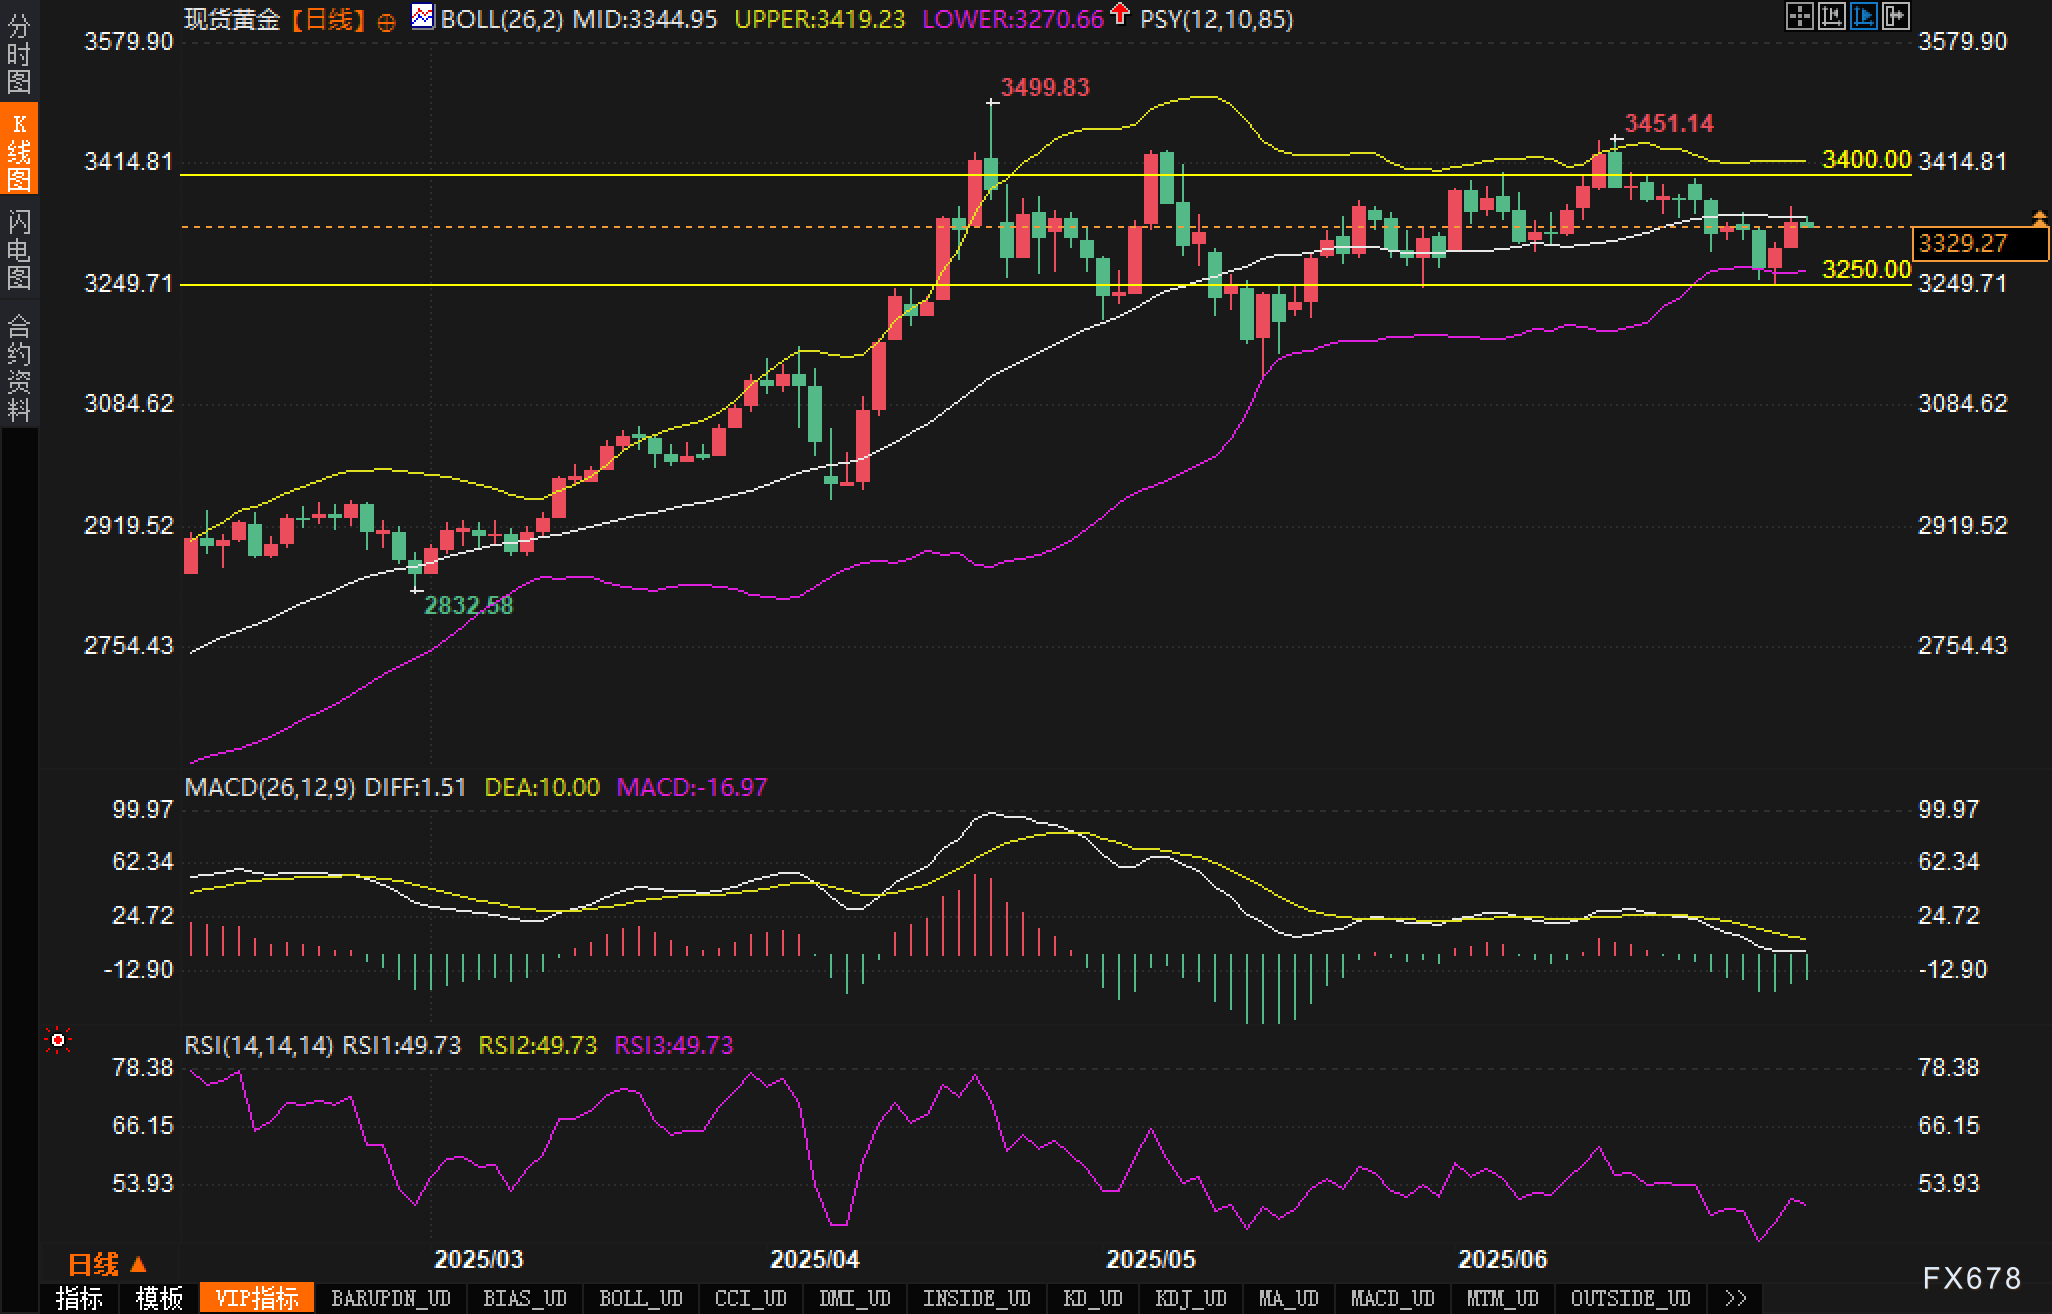Switch to 闪电图 view in sidebar
Image resolution: width=2052 pixels, height=1314 pixels.
click(19, 250)
